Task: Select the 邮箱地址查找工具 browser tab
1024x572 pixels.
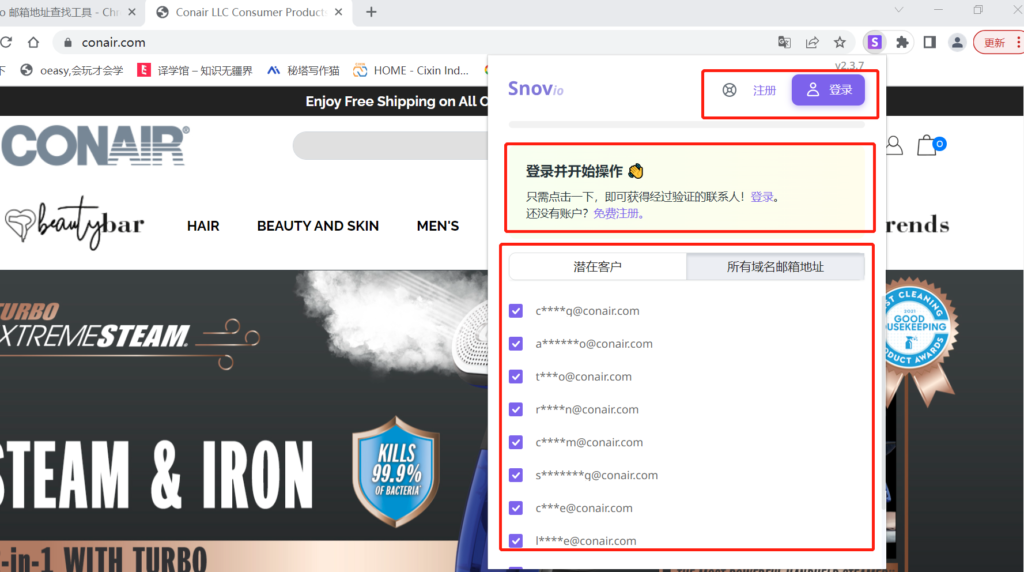Action: click(62, 12)
